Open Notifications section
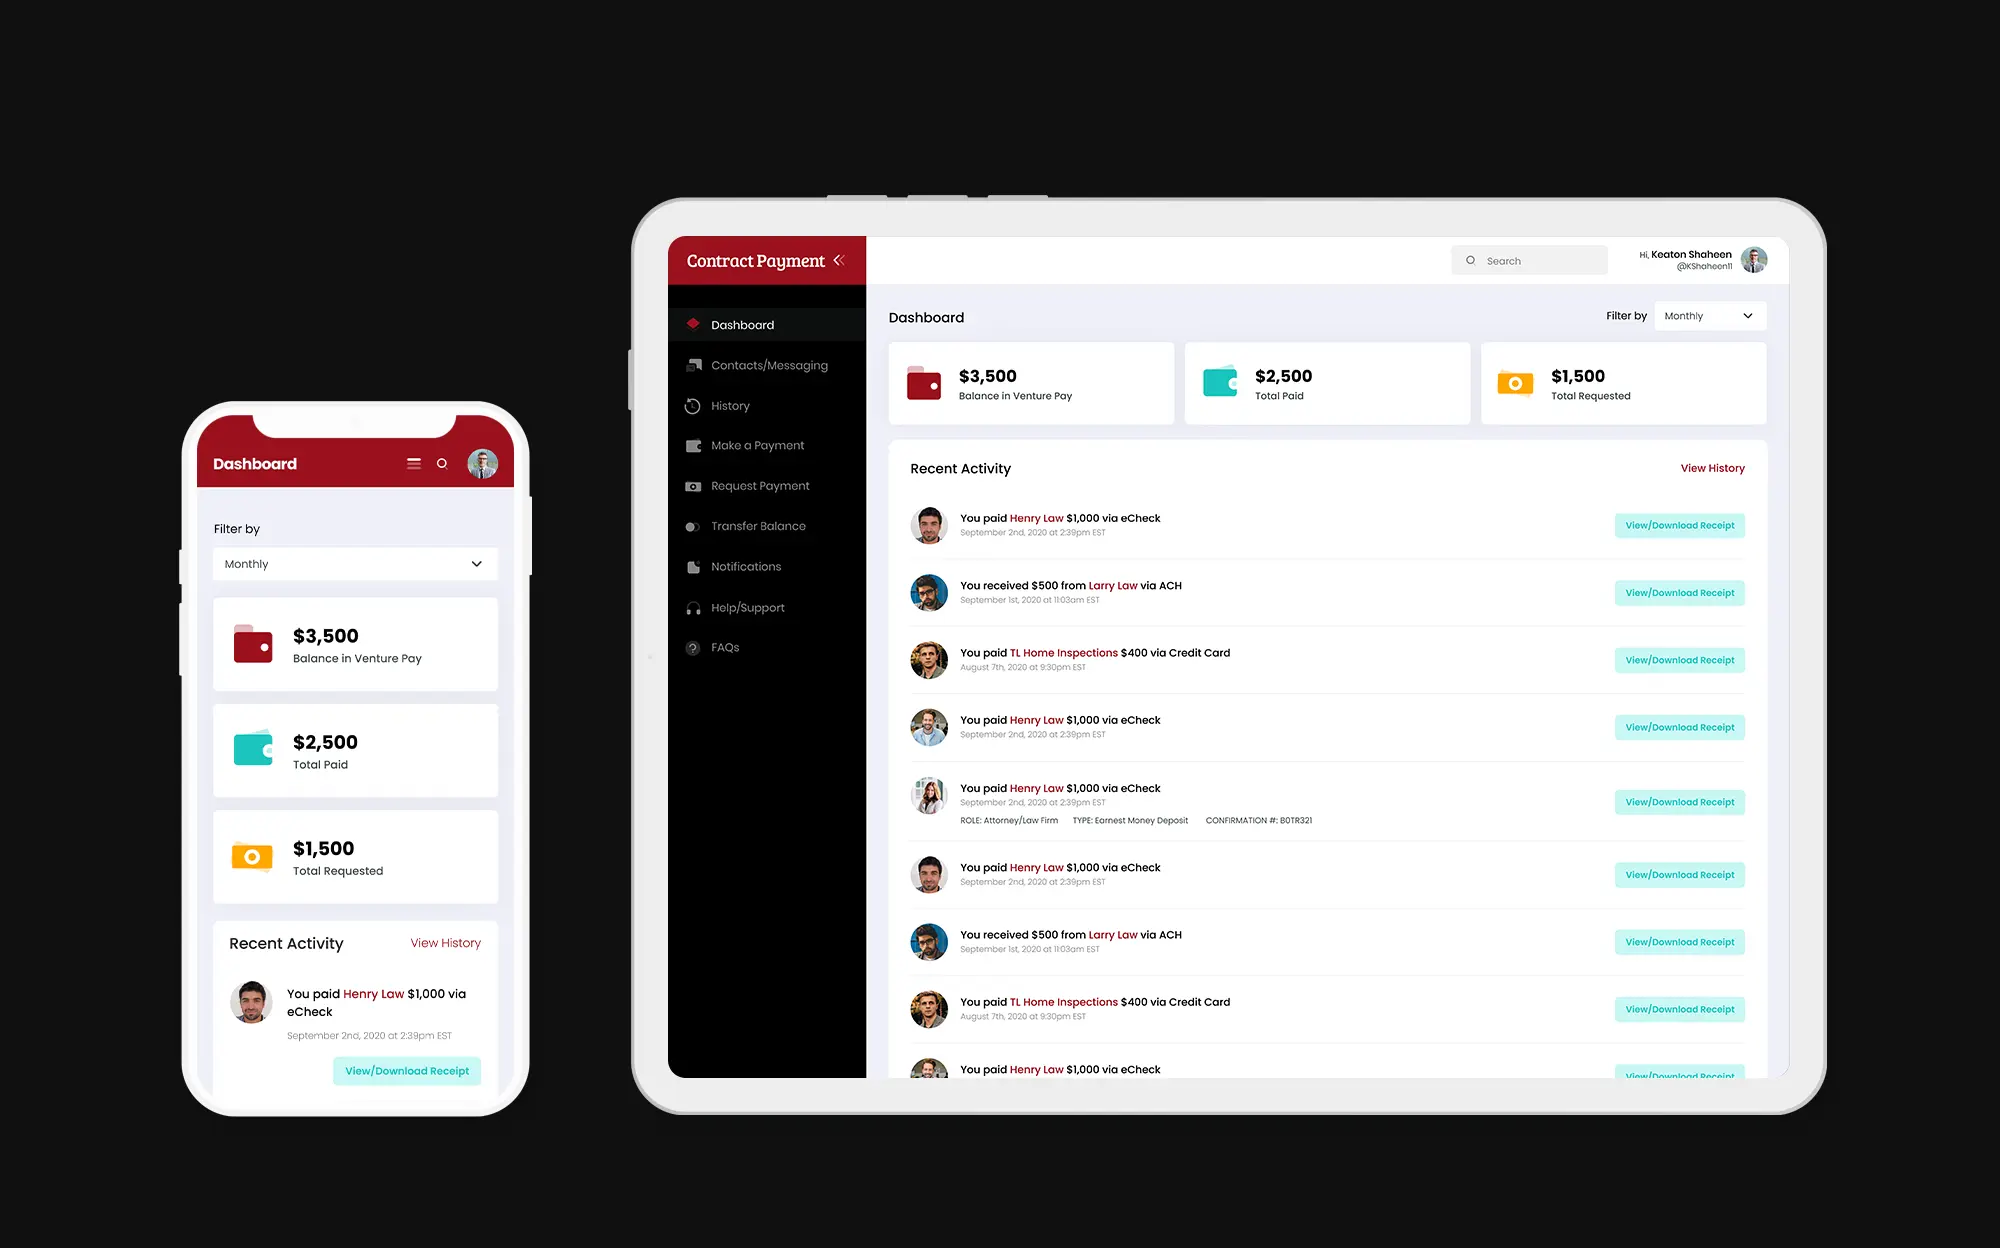 click(746, 566)
